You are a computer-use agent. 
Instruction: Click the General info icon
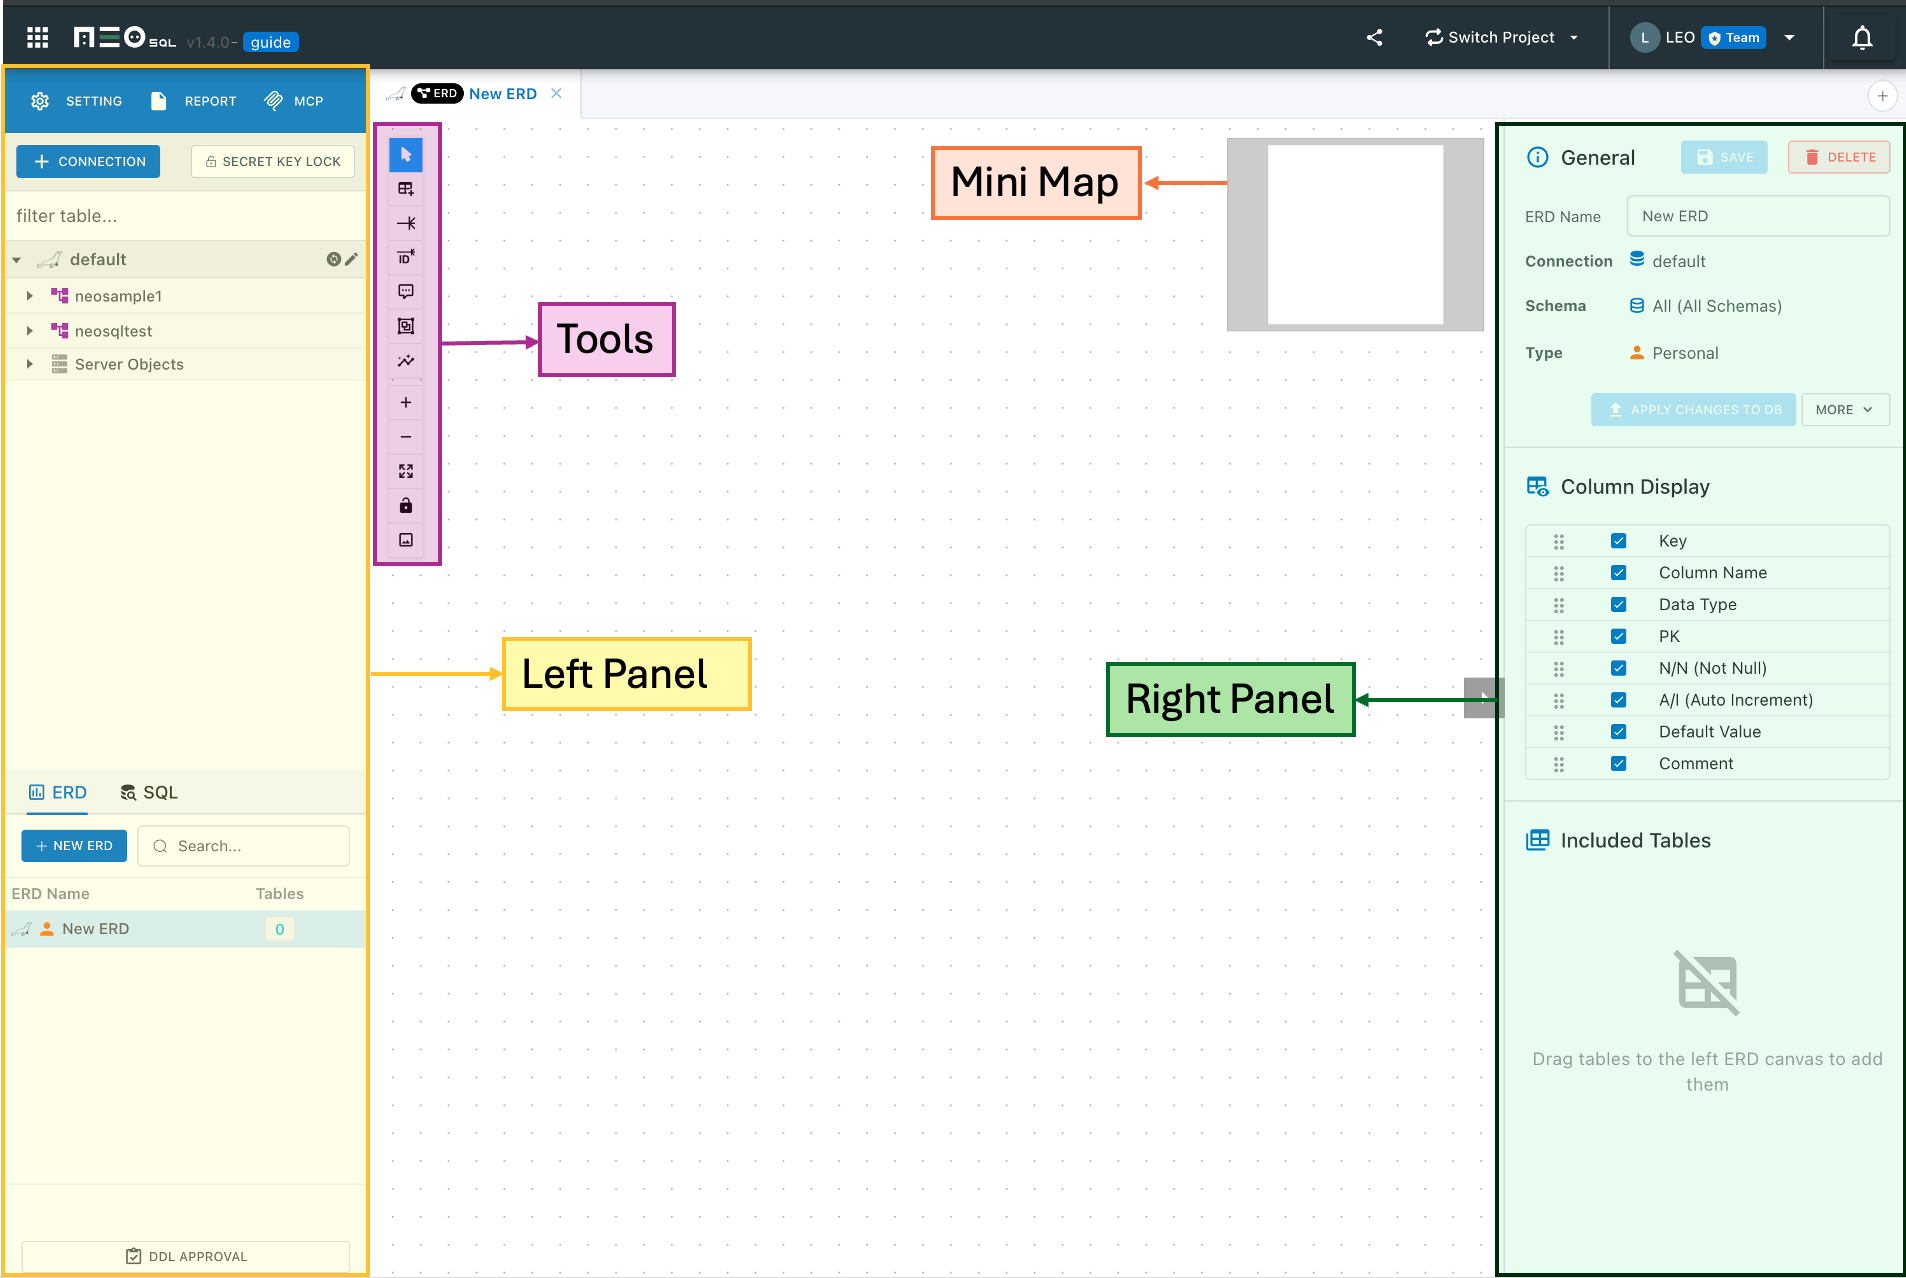[1538, 157]
